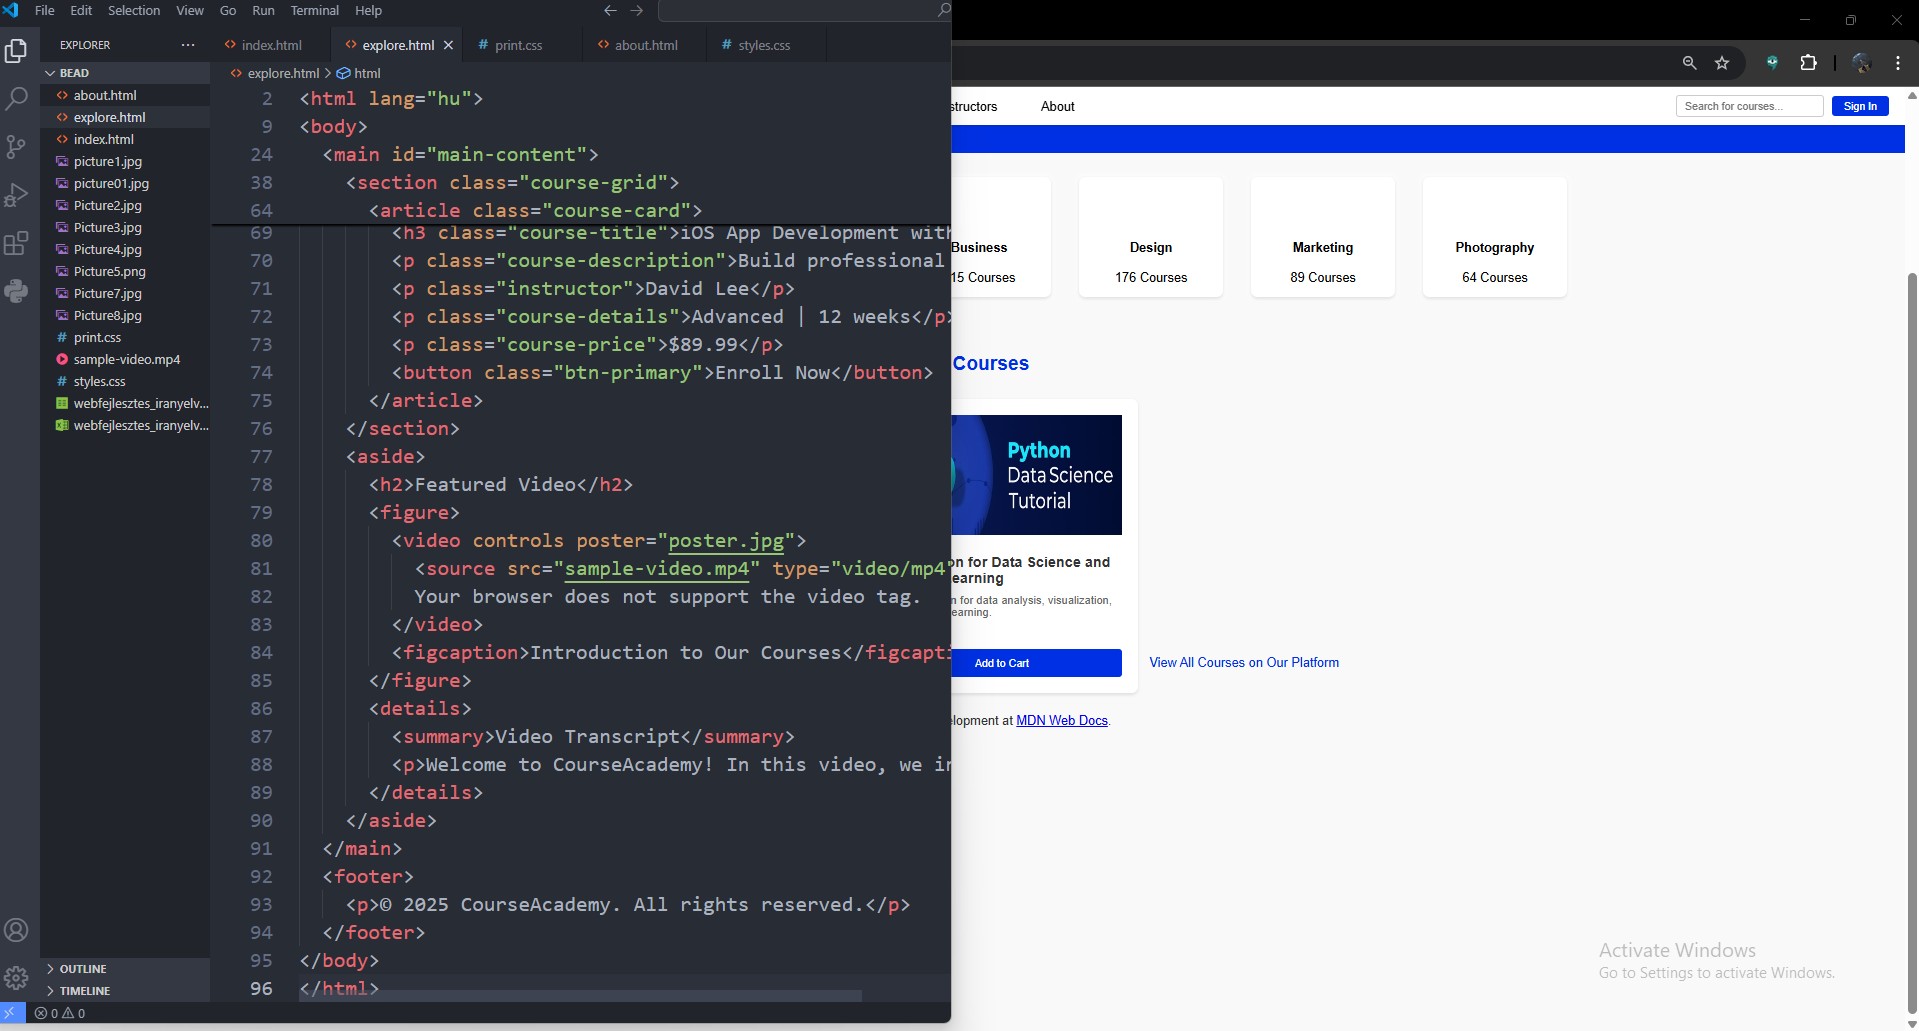Screen dimensions: 1919x1031
Task: Open the browser Extensions puzzle icon
Action: (1808, 63)
